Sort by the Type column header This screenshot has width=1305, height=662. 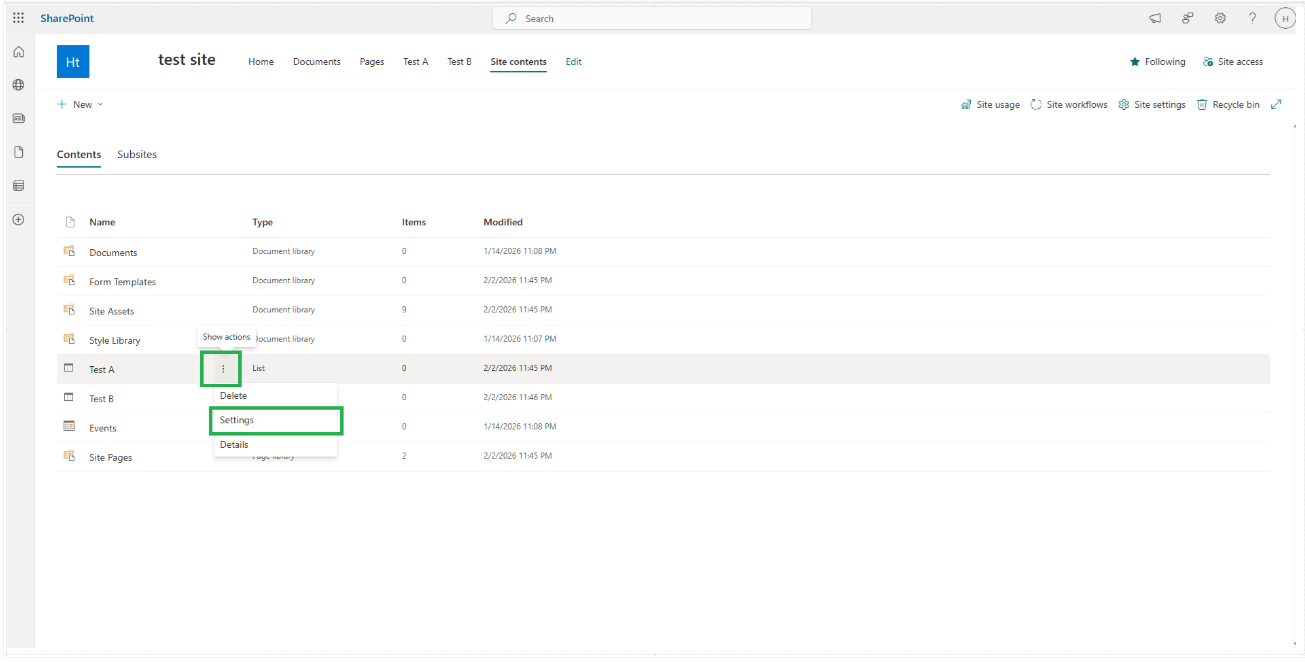(263, 222)
